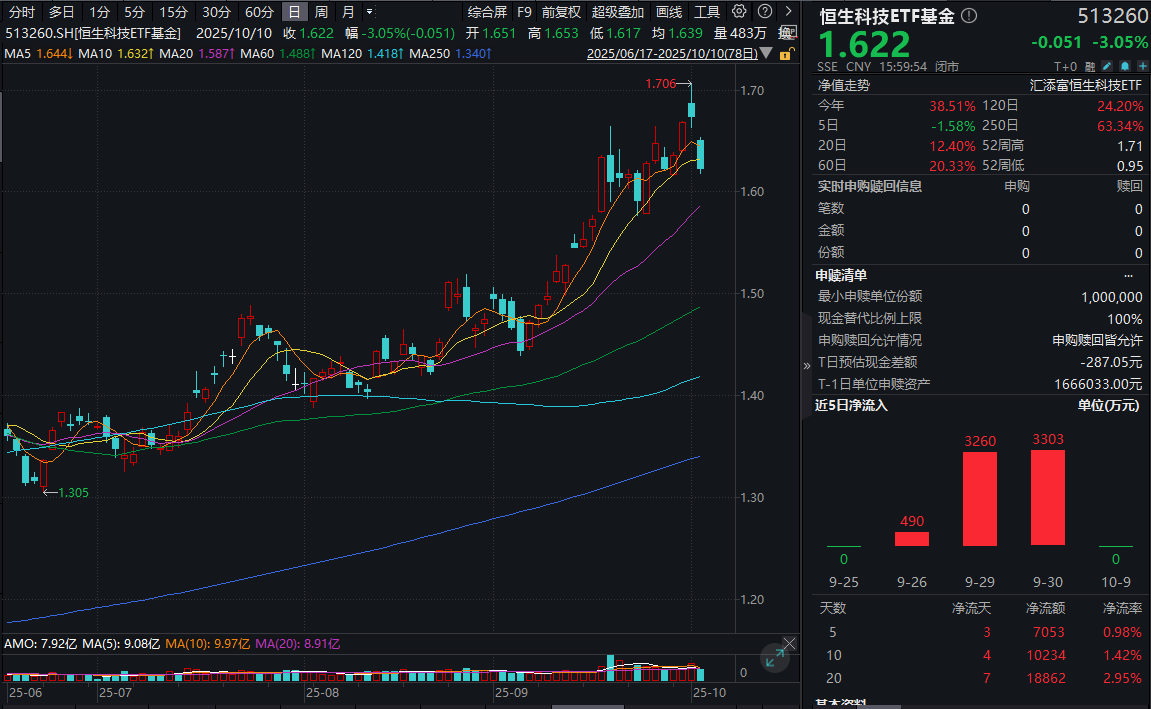1151x709 pixels.
Task: Open the settings gear in chart toolbar
Action: click(x=739, y=12)
